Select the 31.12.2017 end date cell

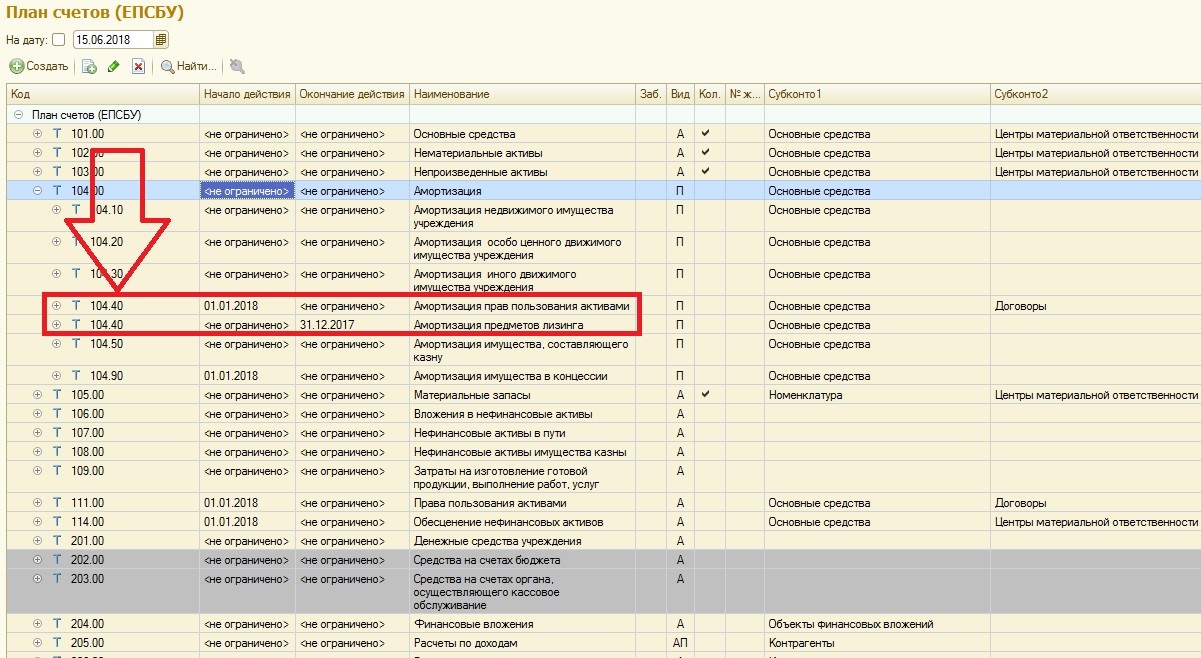(352, 325)
